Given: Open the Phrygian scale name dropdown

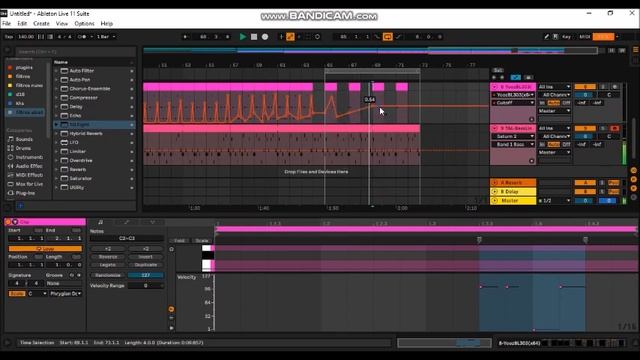Looking at the screenshot, I should tap(66, 293).
